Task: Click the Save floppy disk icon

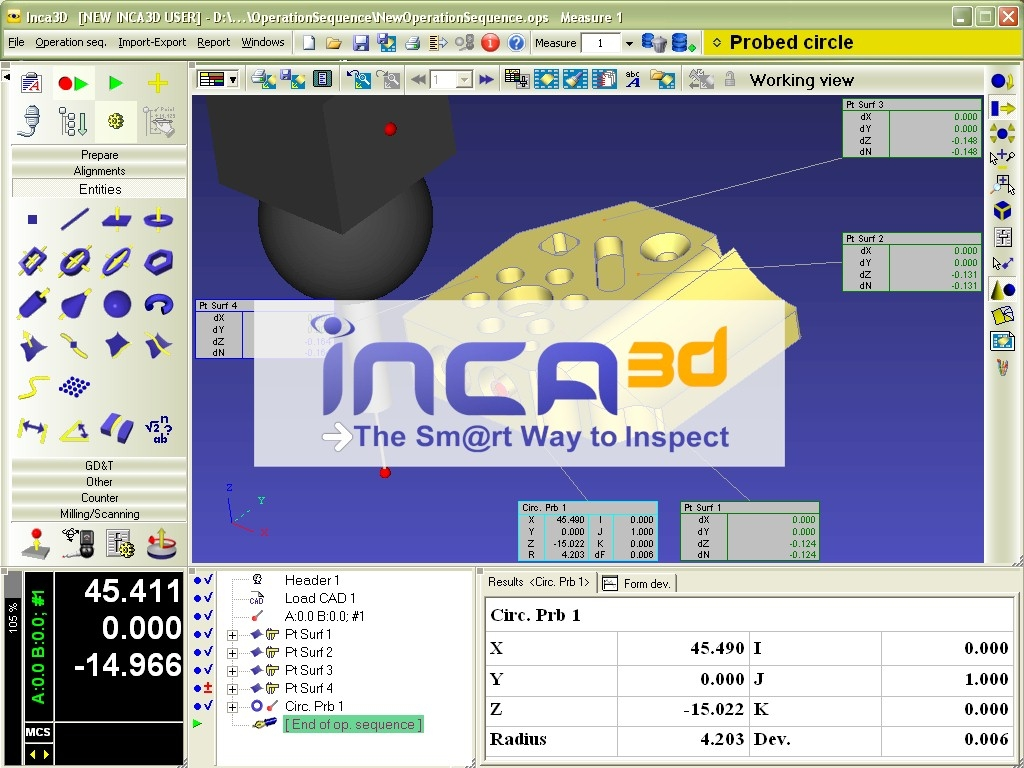Action: click(x=360, y=43)
